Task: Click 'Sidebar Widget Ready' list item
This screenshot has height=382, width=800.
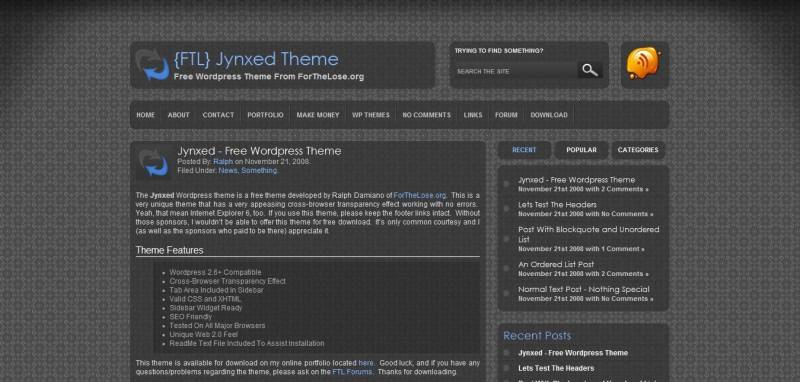Action: coord(206,308)
